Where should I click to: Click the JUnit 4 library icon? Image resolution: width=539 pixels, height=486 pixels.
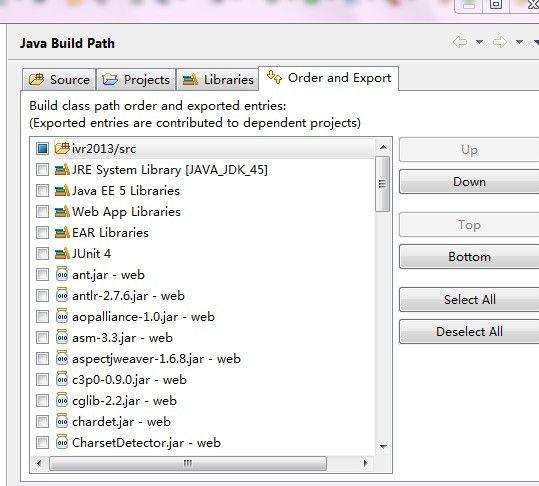pyautogui.click(x=62, y=254)
